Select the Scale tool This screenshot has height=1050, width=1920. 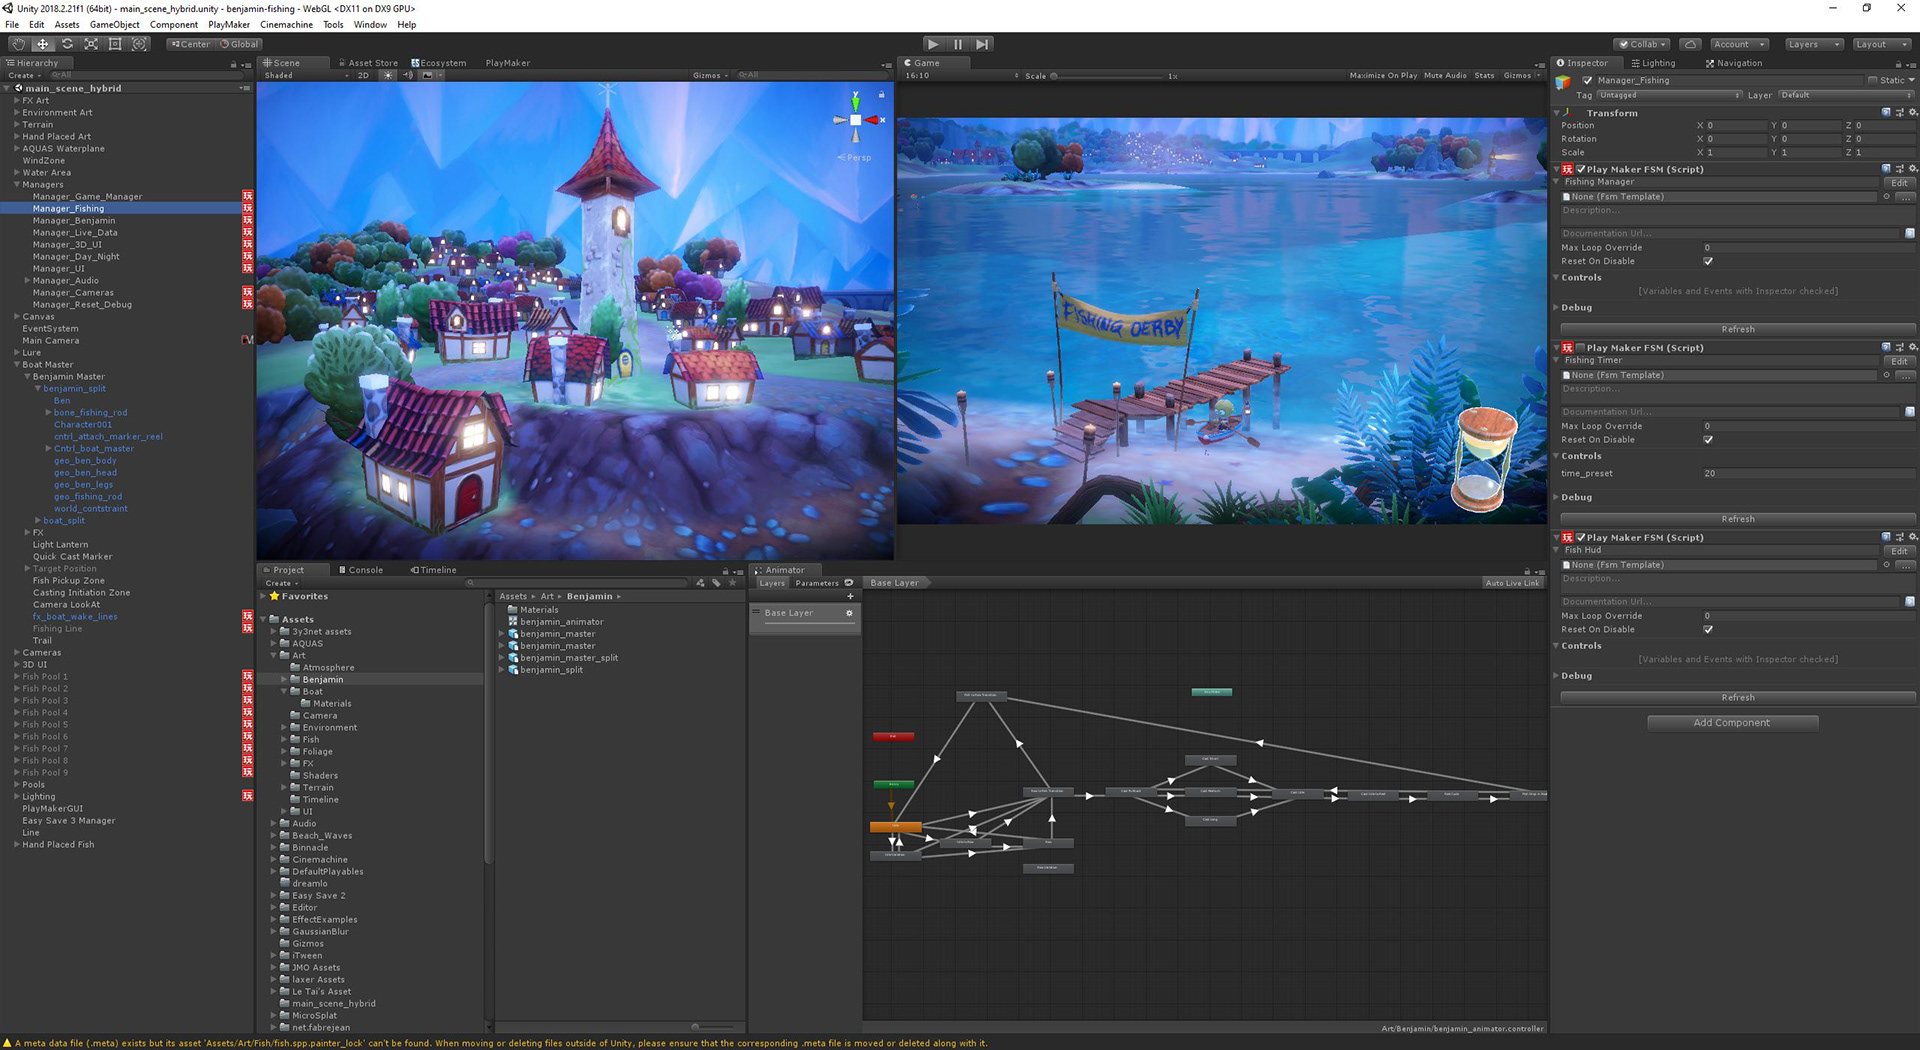pos(91,44)
